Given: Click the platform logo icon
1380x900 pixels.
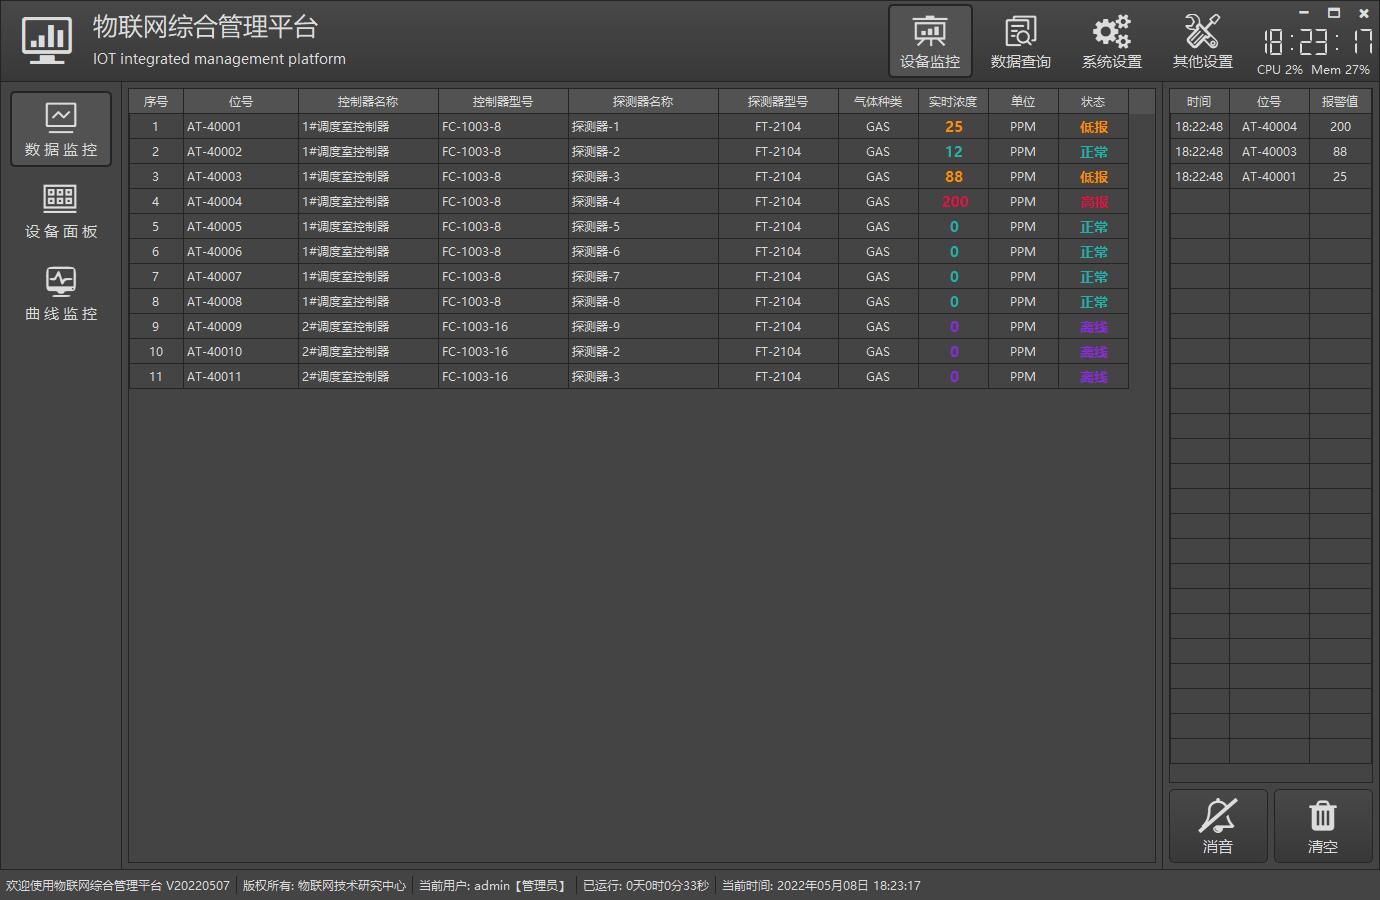Looking at the screenshot, I should click(x=47, y=41).
